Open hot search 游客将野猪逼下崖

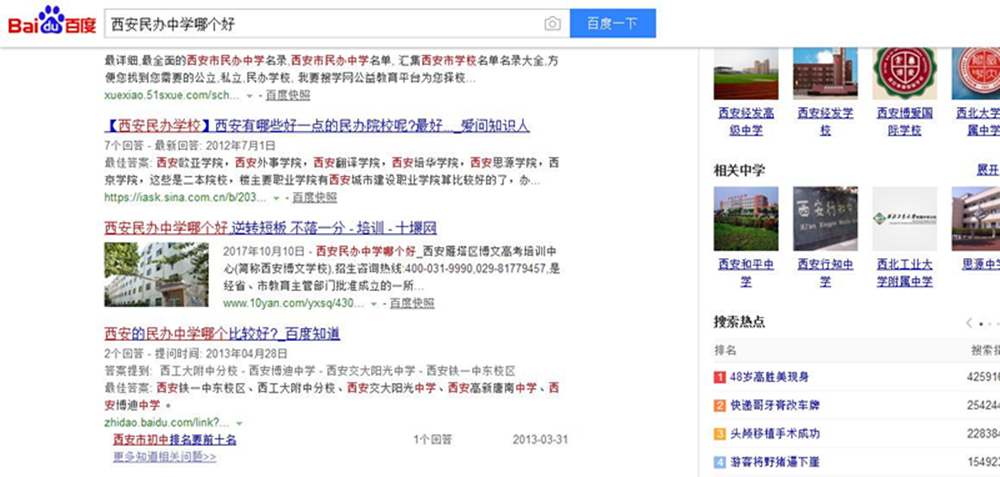[x=775, y=462]
